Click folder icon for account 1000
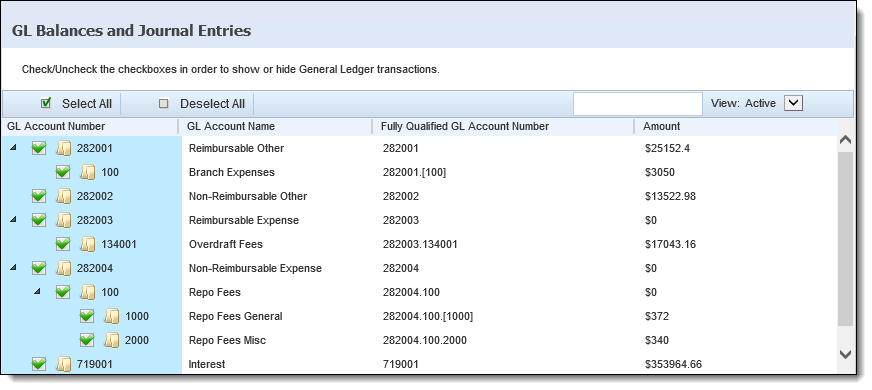 click(112, 316)
